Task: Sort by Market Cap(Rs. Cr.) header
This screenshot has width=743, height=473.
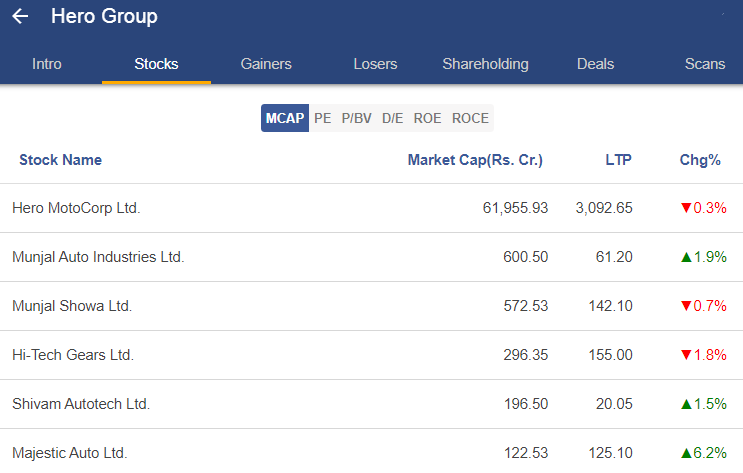Action: [475, 160]
